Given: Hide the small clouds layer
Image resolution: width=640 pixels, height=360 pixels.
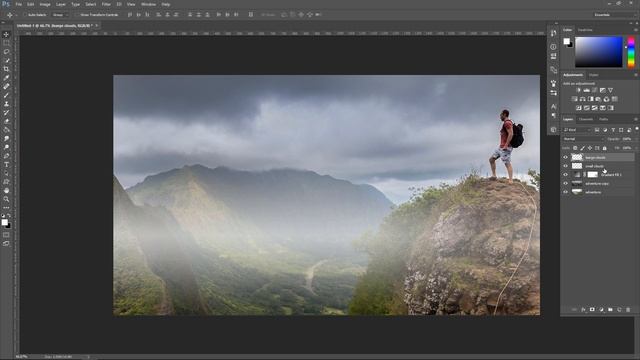Looking at the screenshot, I should pos(566,166).
